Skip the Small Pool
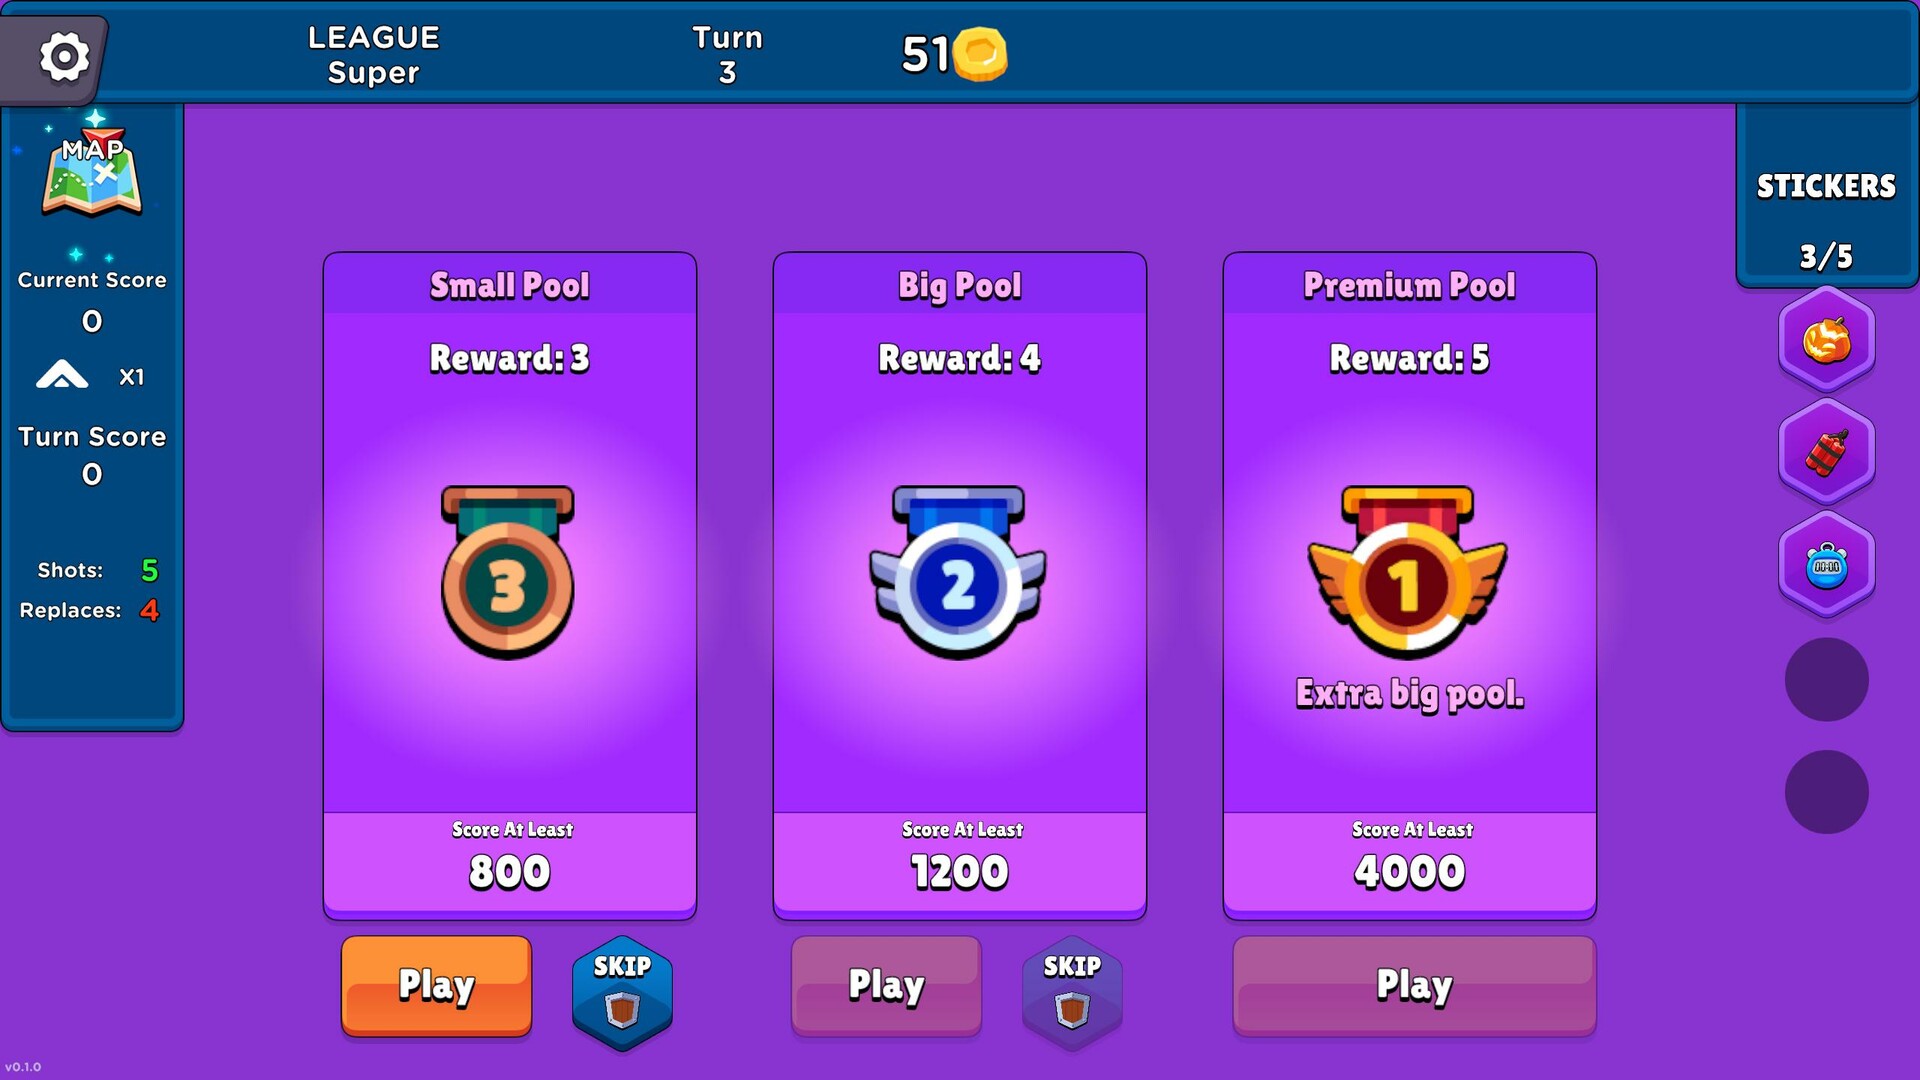The width and height of the screenshot is (1920, 1080). click(622, 992)
